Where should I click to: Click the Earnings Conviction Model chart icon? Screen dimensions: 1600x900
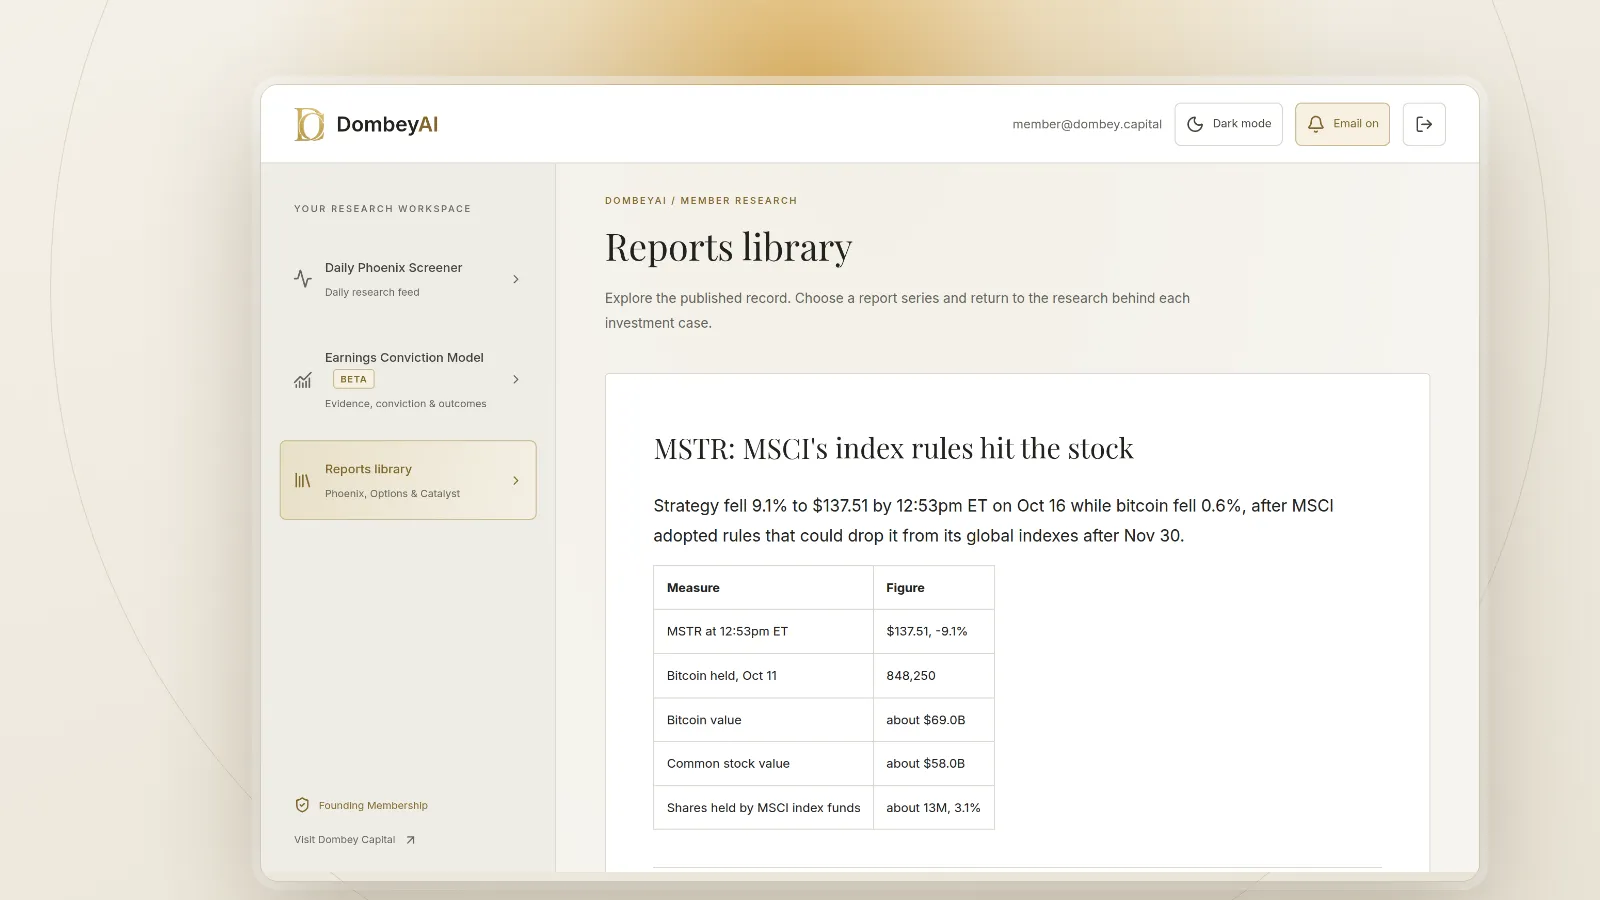303,380
